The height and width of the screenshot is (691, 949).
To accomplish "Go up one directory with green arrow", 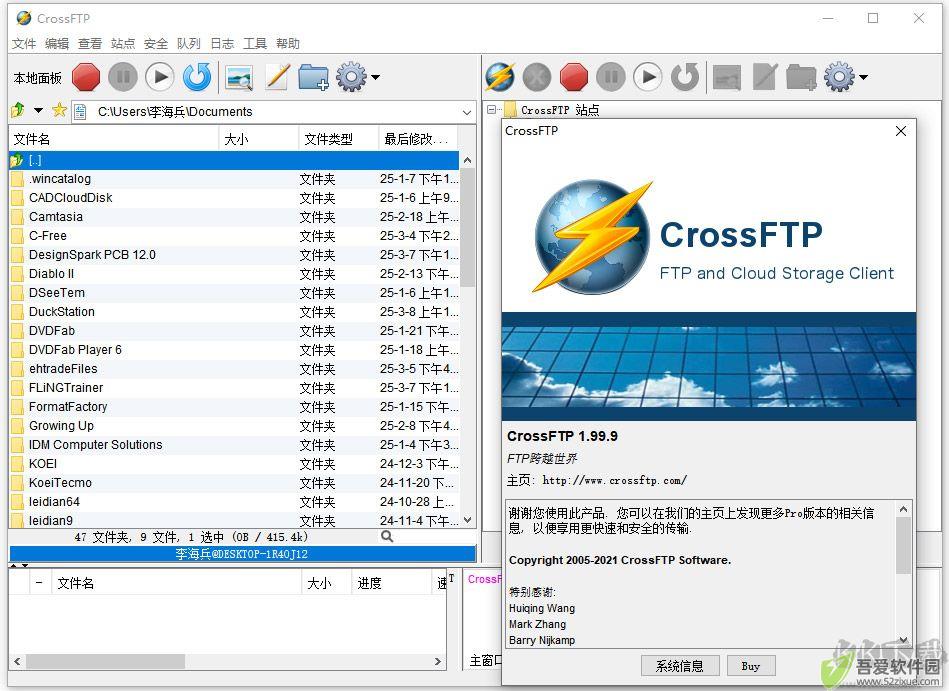I will [x=18, y=110].
